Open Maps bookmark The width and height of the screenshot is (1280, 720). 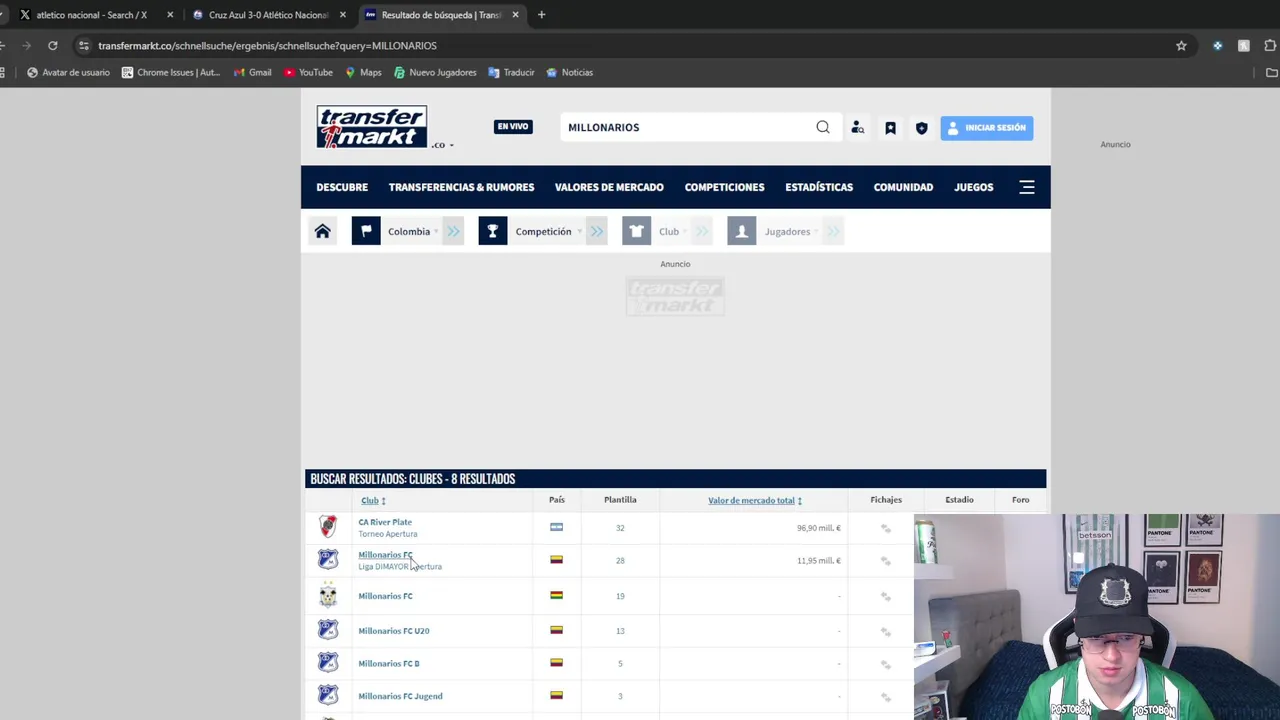(x=363, y=72)
